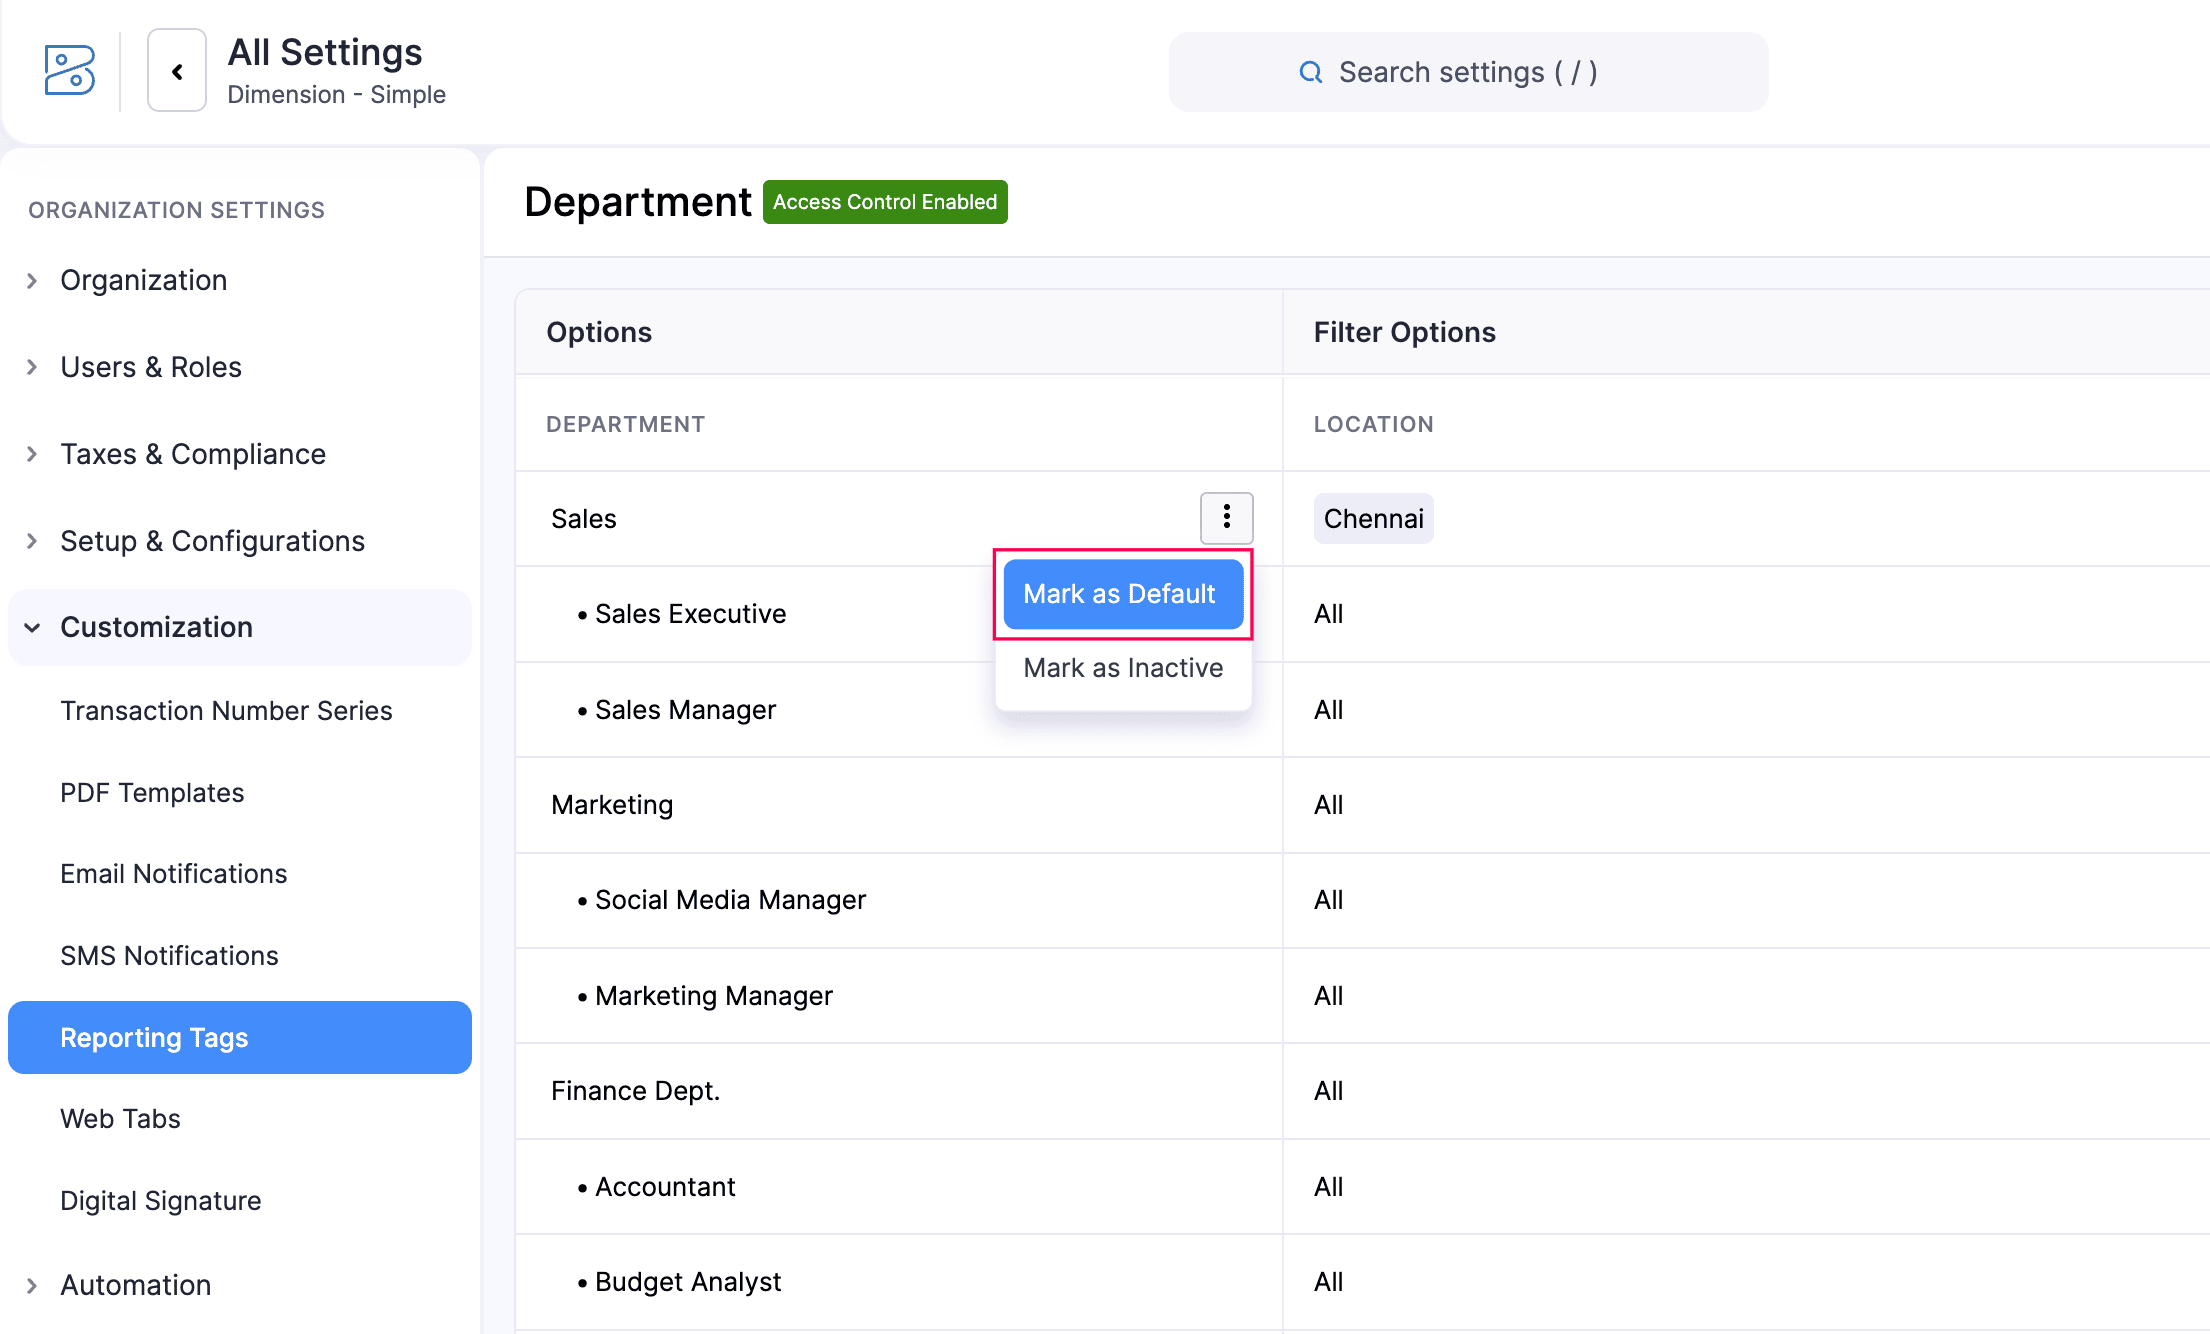
Task: Open the Reporting Tags page
Action: point(154,1038)
